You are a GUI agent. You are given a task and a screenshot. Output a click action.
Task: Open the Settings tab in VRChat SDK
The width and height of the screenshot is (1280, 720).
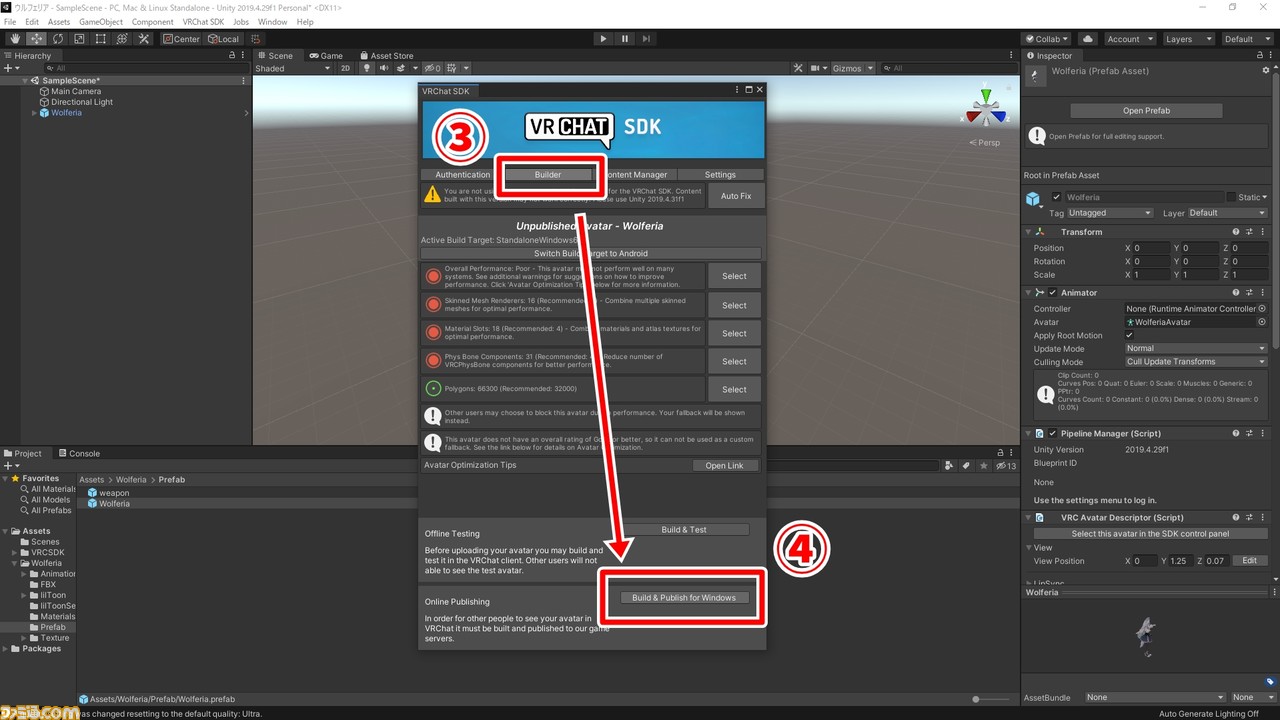(x=719, y=174)
